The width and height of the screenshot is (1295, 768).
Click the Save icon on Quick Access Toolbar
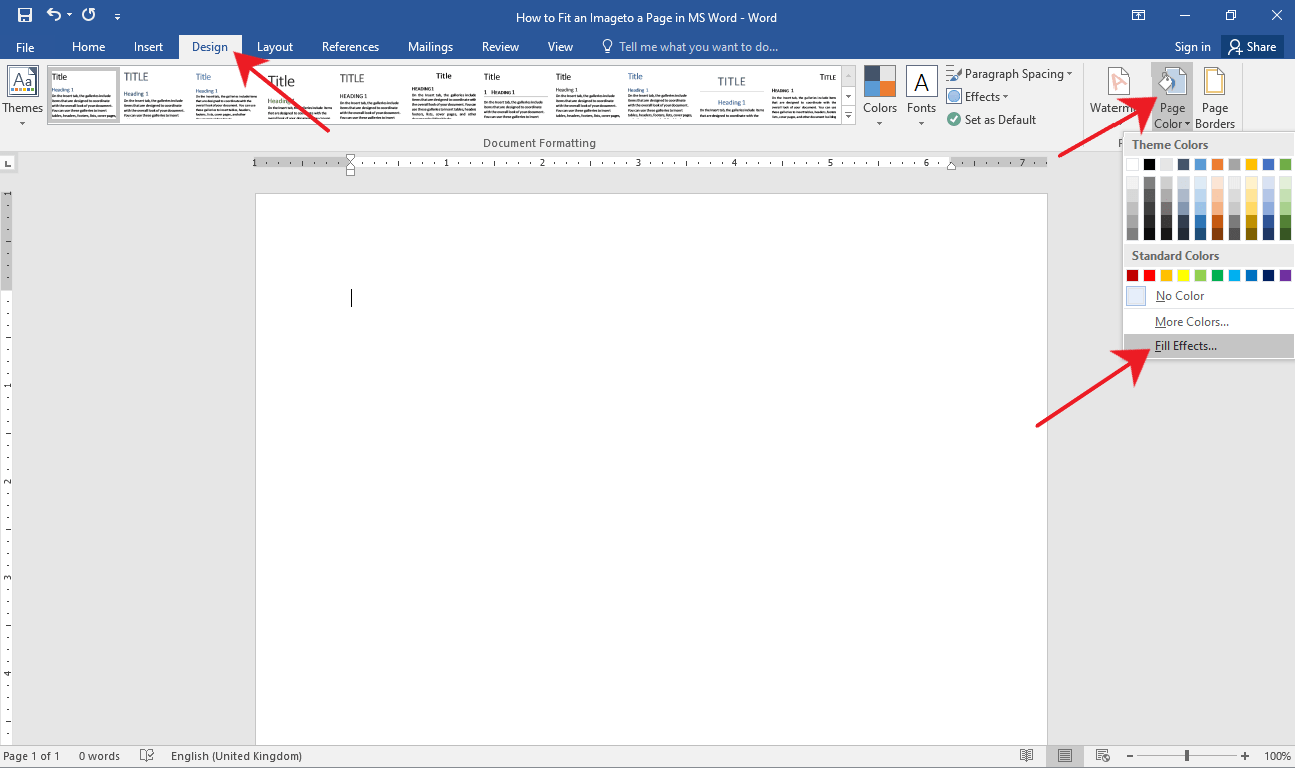tap(23, 15)
